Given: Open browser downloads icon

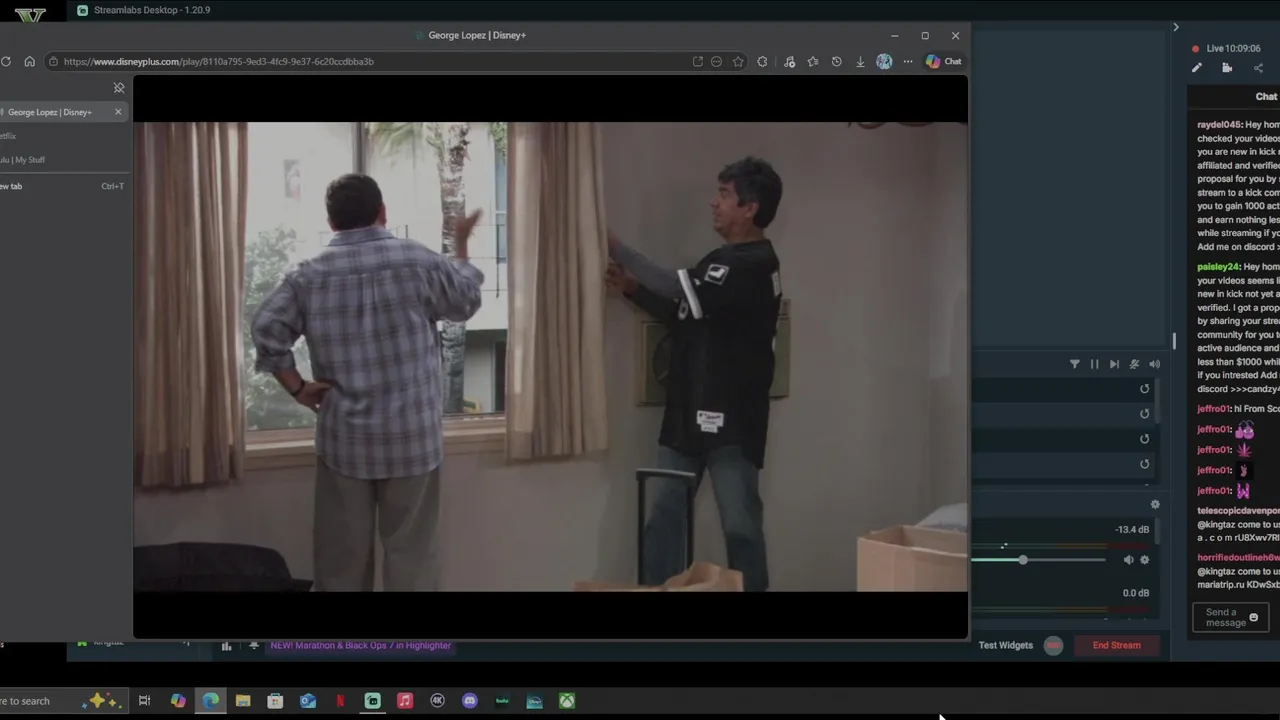Looking at the screenshot, I should [860, 61].
